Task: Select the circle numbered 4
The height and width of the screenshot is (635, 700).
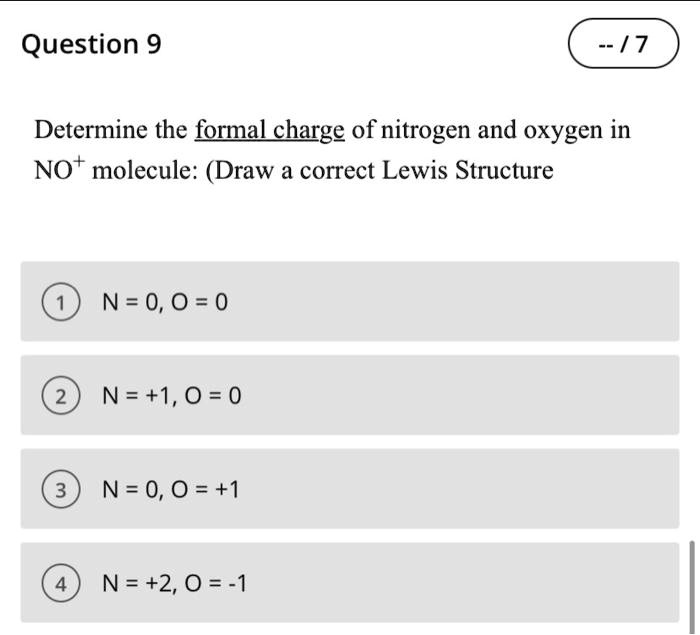Action: click(62, 584)
